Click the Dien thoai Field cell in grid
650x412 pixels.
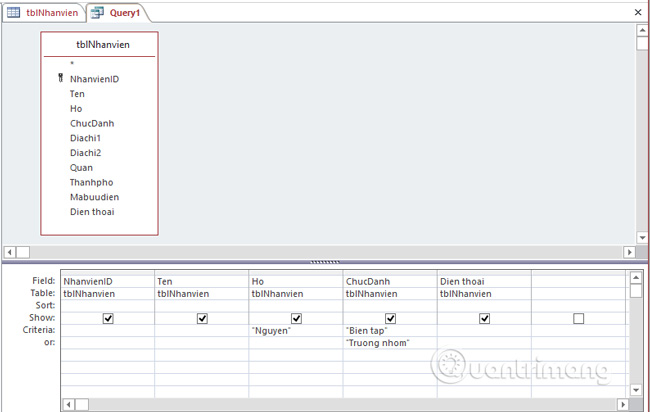484,281
